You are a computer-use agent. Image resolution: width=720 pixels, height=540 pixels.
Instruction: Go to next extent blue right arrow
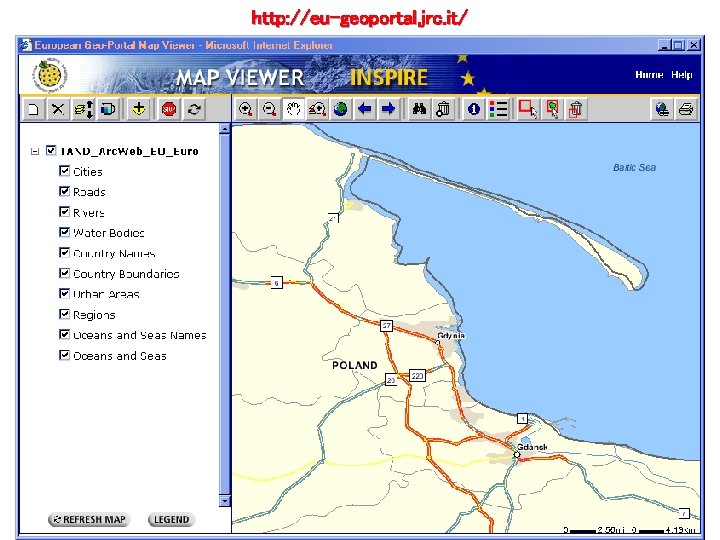(x=388, y=109)
